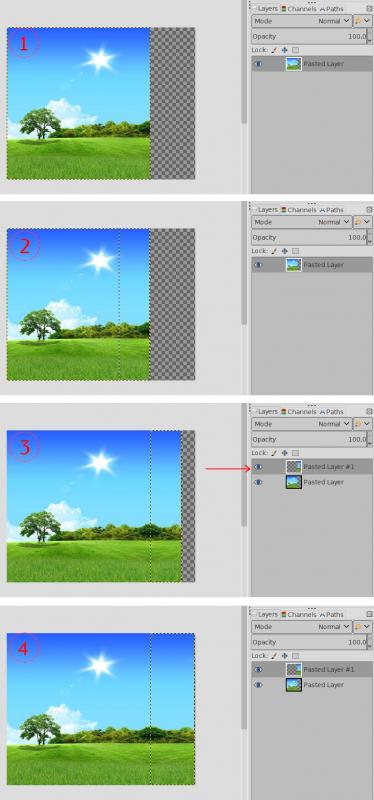374x800 pixels.
Task: Switch to the Paths tab in step 3 panel
Action: coord(332,411)
